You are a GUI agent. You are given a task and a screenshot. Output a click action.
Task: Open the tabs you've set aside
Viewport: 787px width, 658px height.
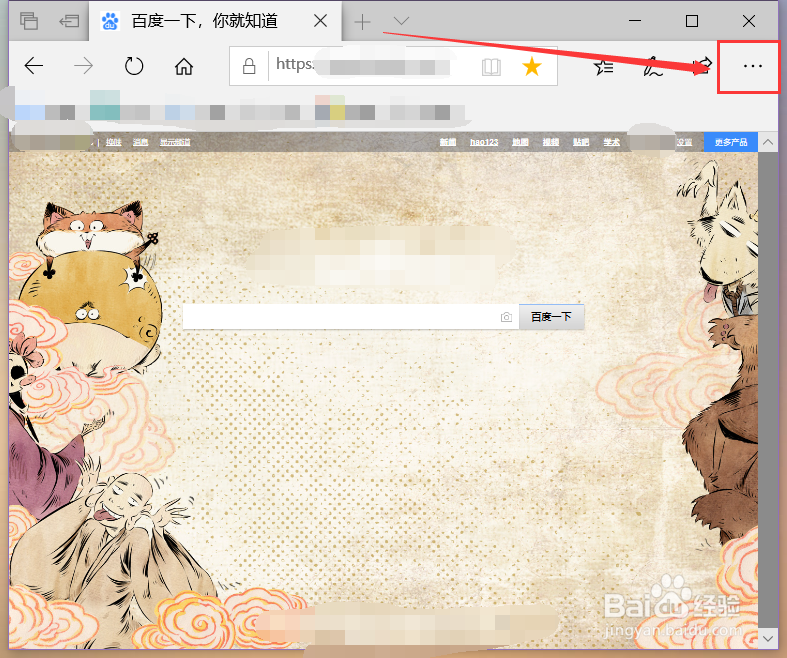[x=29, y=21]
